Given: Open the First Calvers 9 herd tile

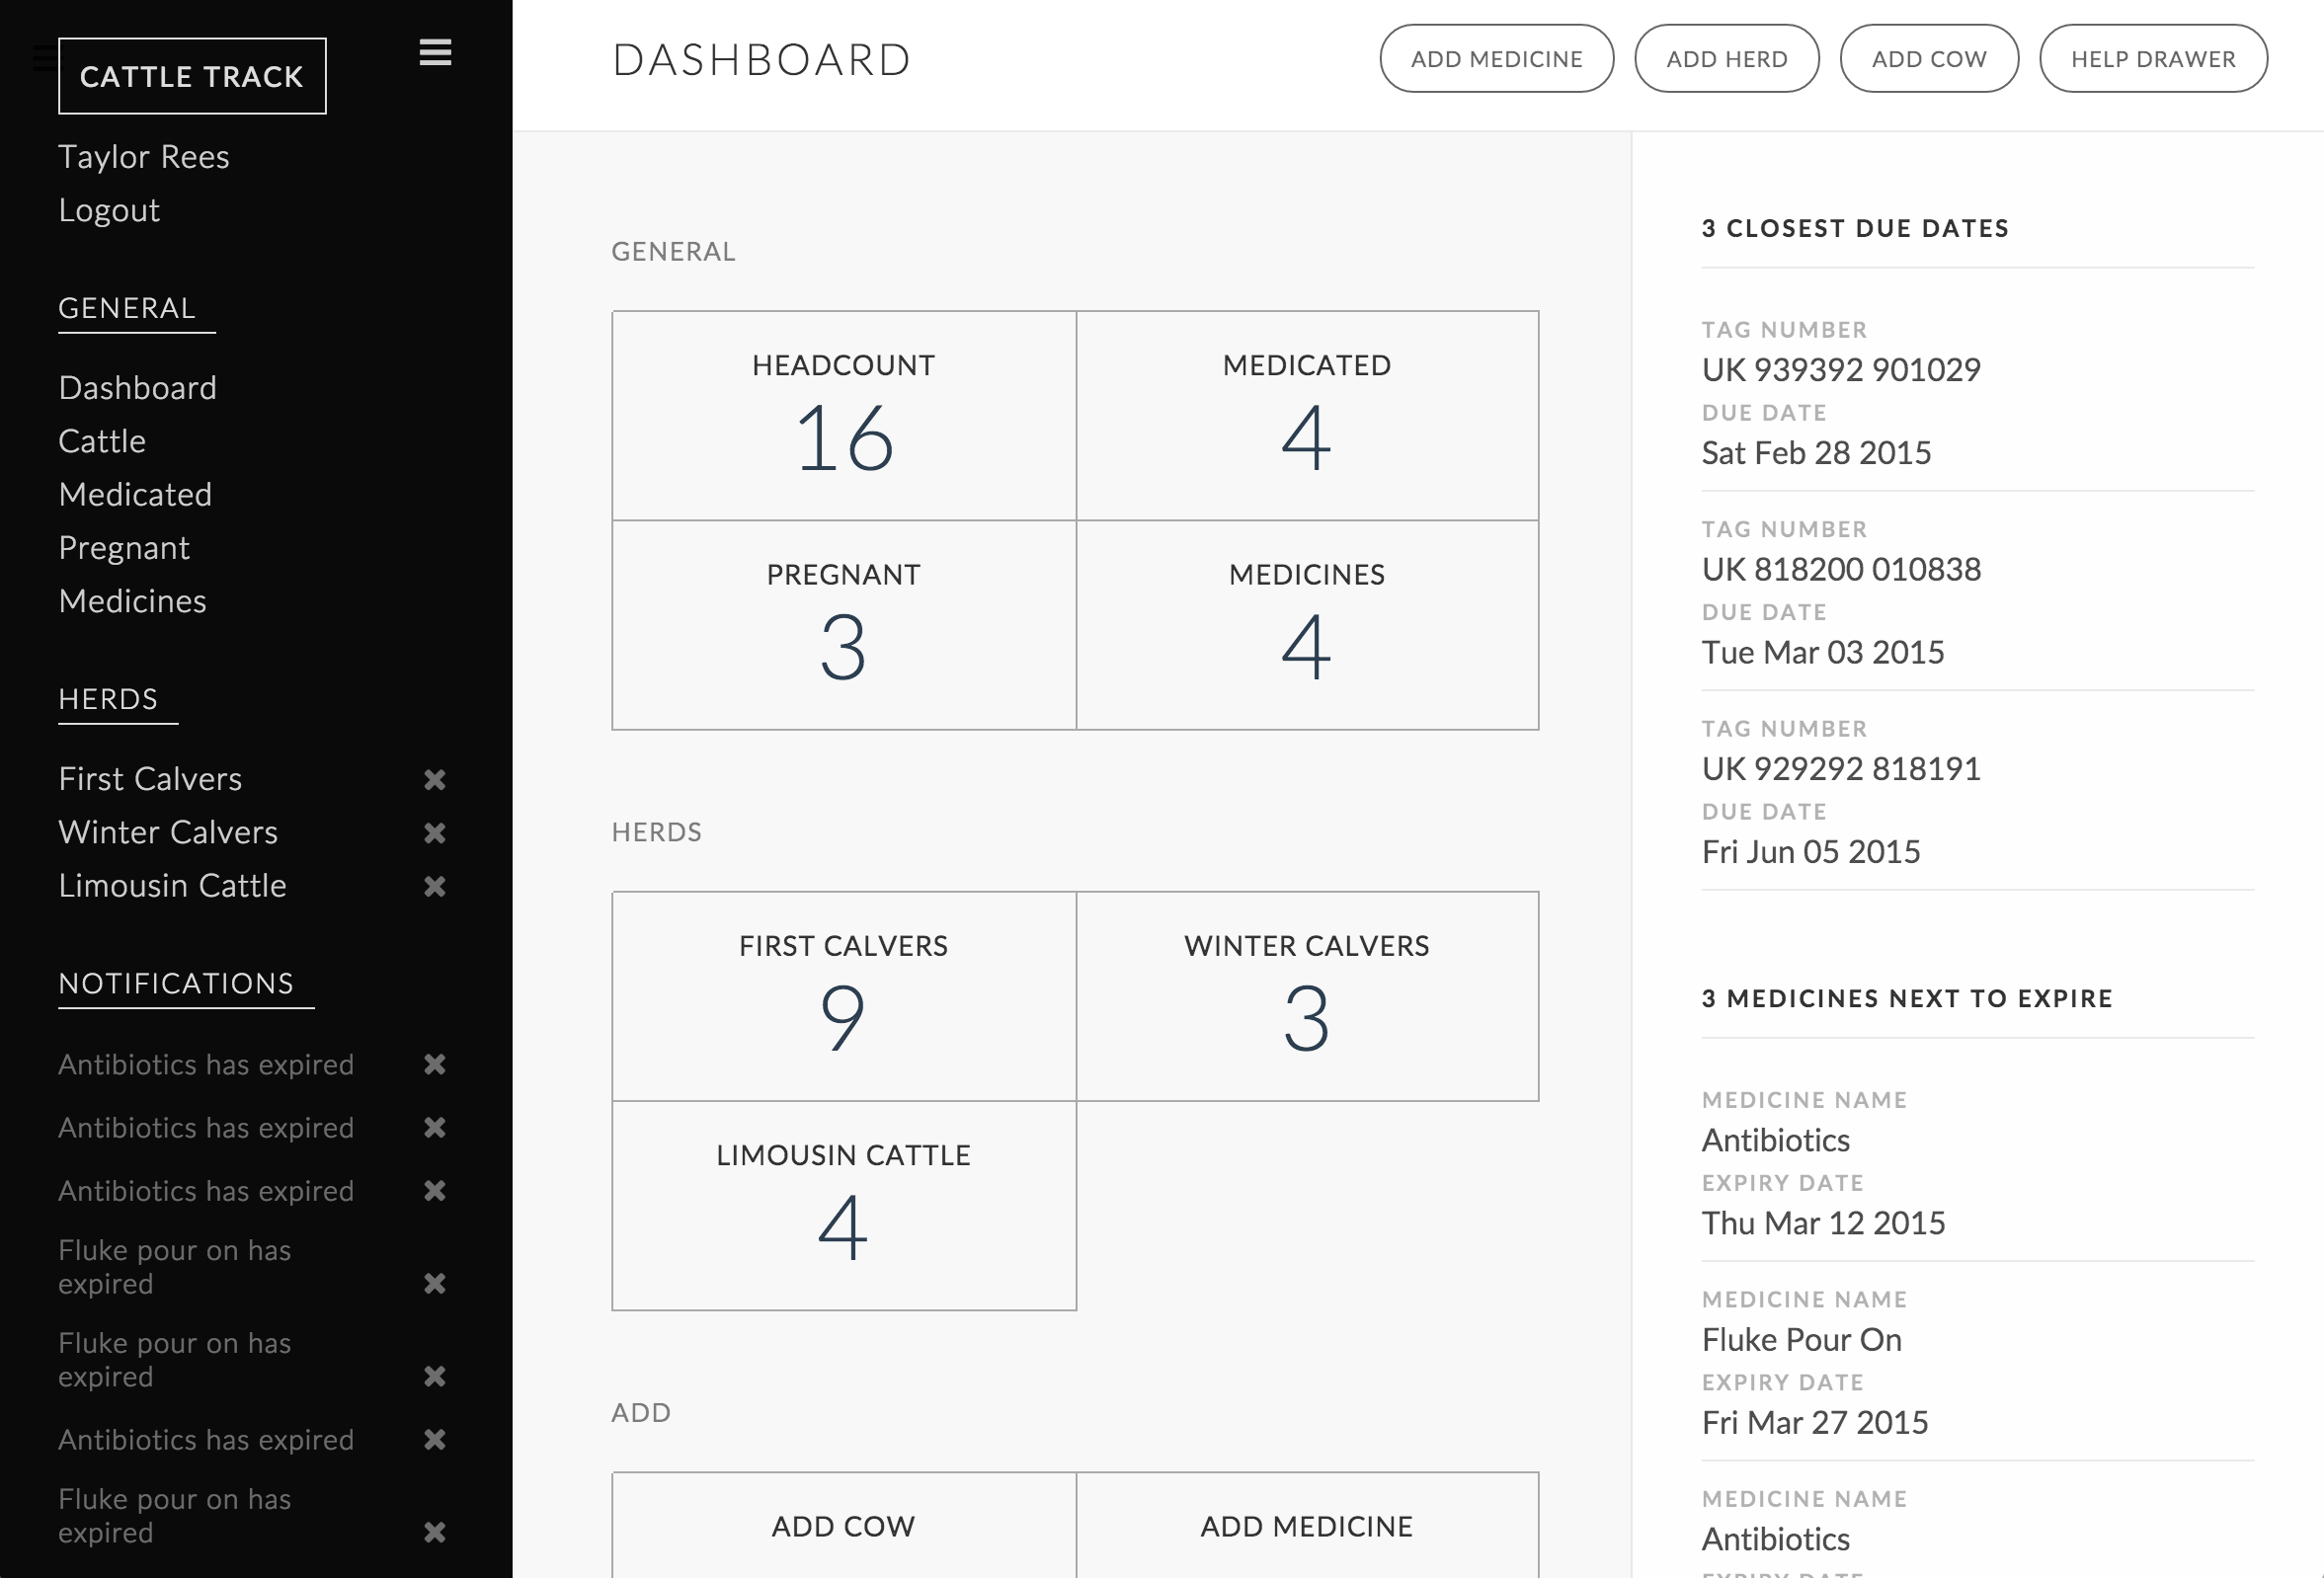Looking at the screenshot, I should coord(844,996).
